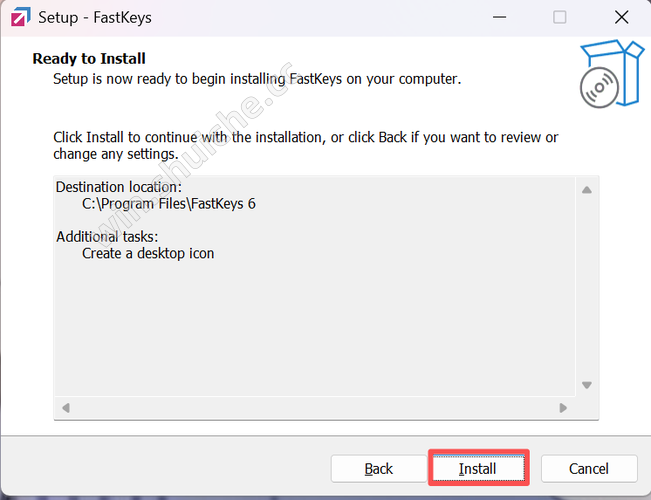The width and height of the screenshot is (651, 500).
Task: Click the greyed-out maximize button
Action: pos(560,18)
